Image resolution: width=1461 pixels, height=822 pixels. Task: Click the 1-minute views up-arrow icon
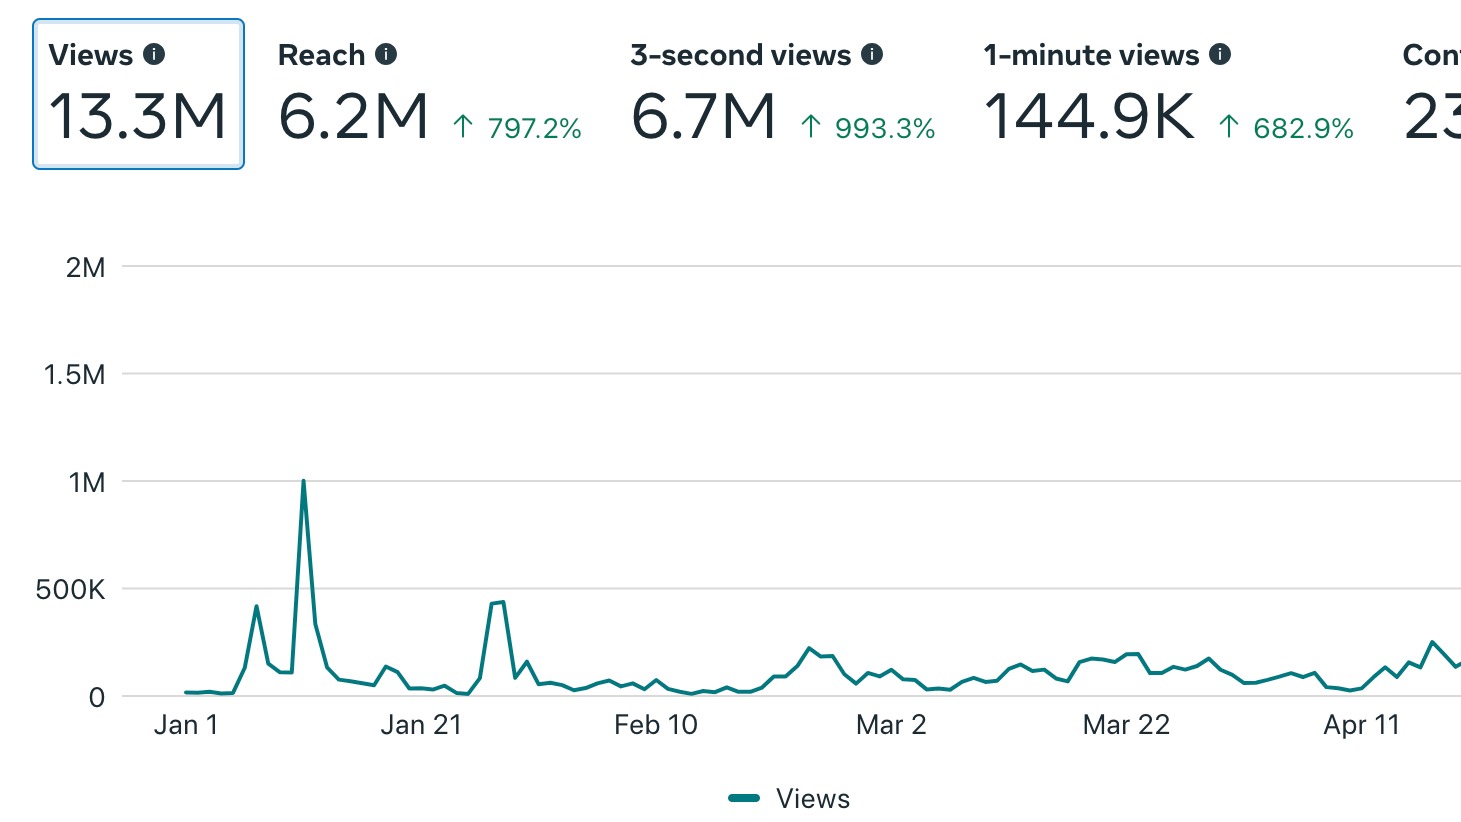pyautogui.click(x=1229, y=126)
